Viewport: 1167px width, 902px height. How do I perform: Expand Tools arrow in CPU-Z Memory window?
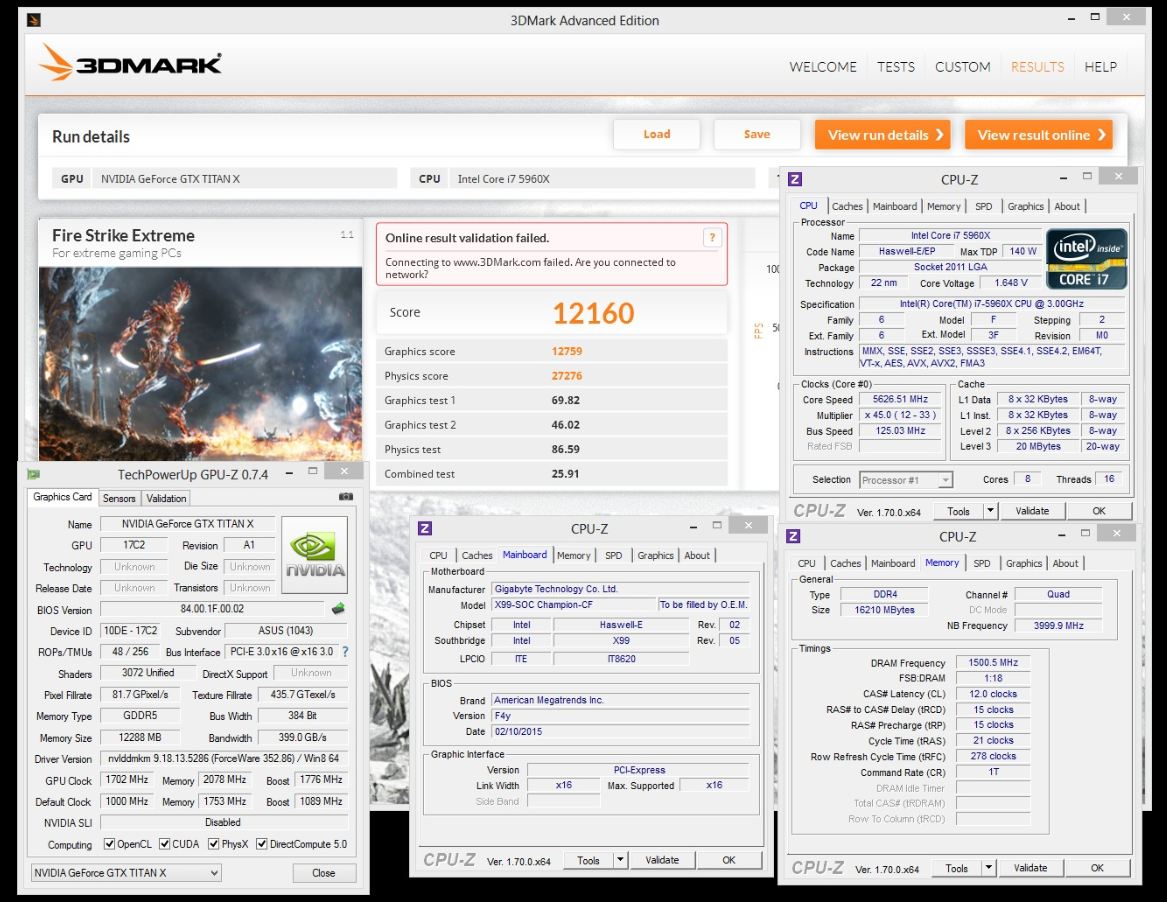(x=988, y=868)
